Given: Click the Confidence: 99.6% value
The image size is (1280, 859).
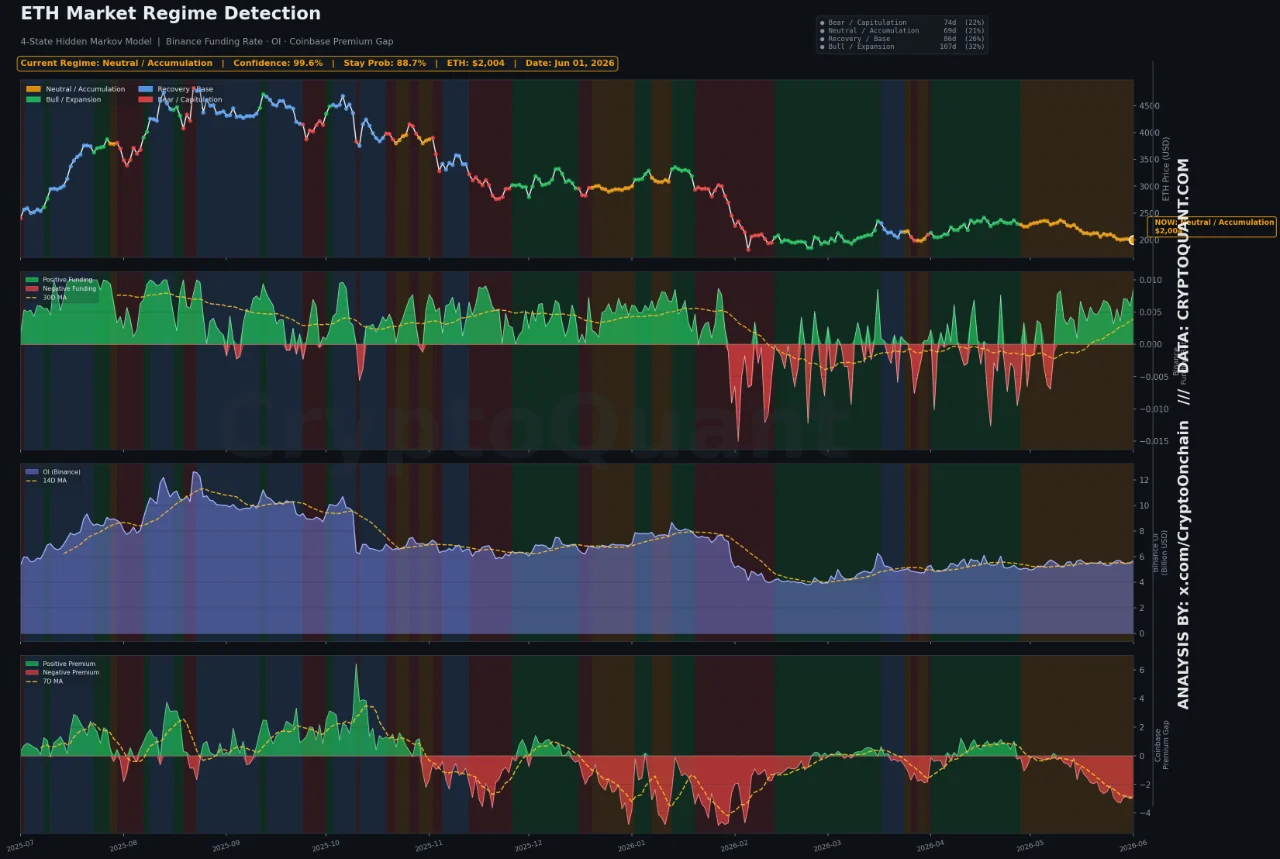Looking at the screenshot, I should coord(278,63).
